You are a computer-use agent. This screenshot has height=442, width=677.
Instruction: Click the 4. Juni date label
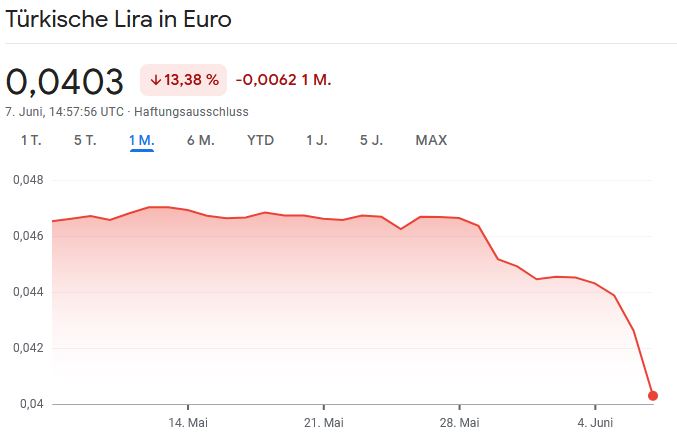595,422
